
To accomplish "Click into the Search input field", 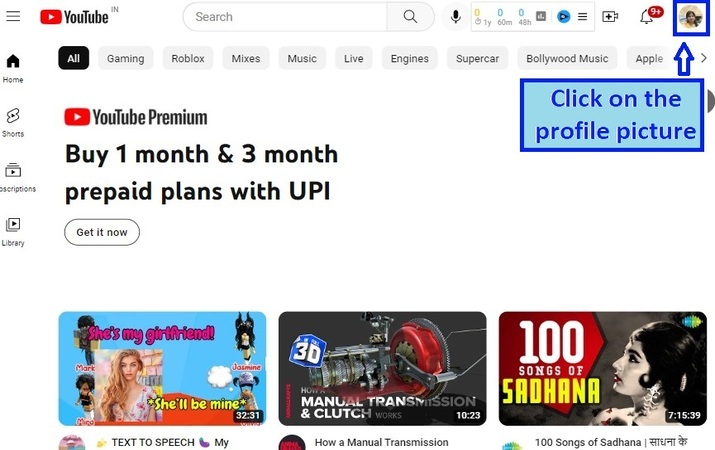I will click(x=285, y=17).
